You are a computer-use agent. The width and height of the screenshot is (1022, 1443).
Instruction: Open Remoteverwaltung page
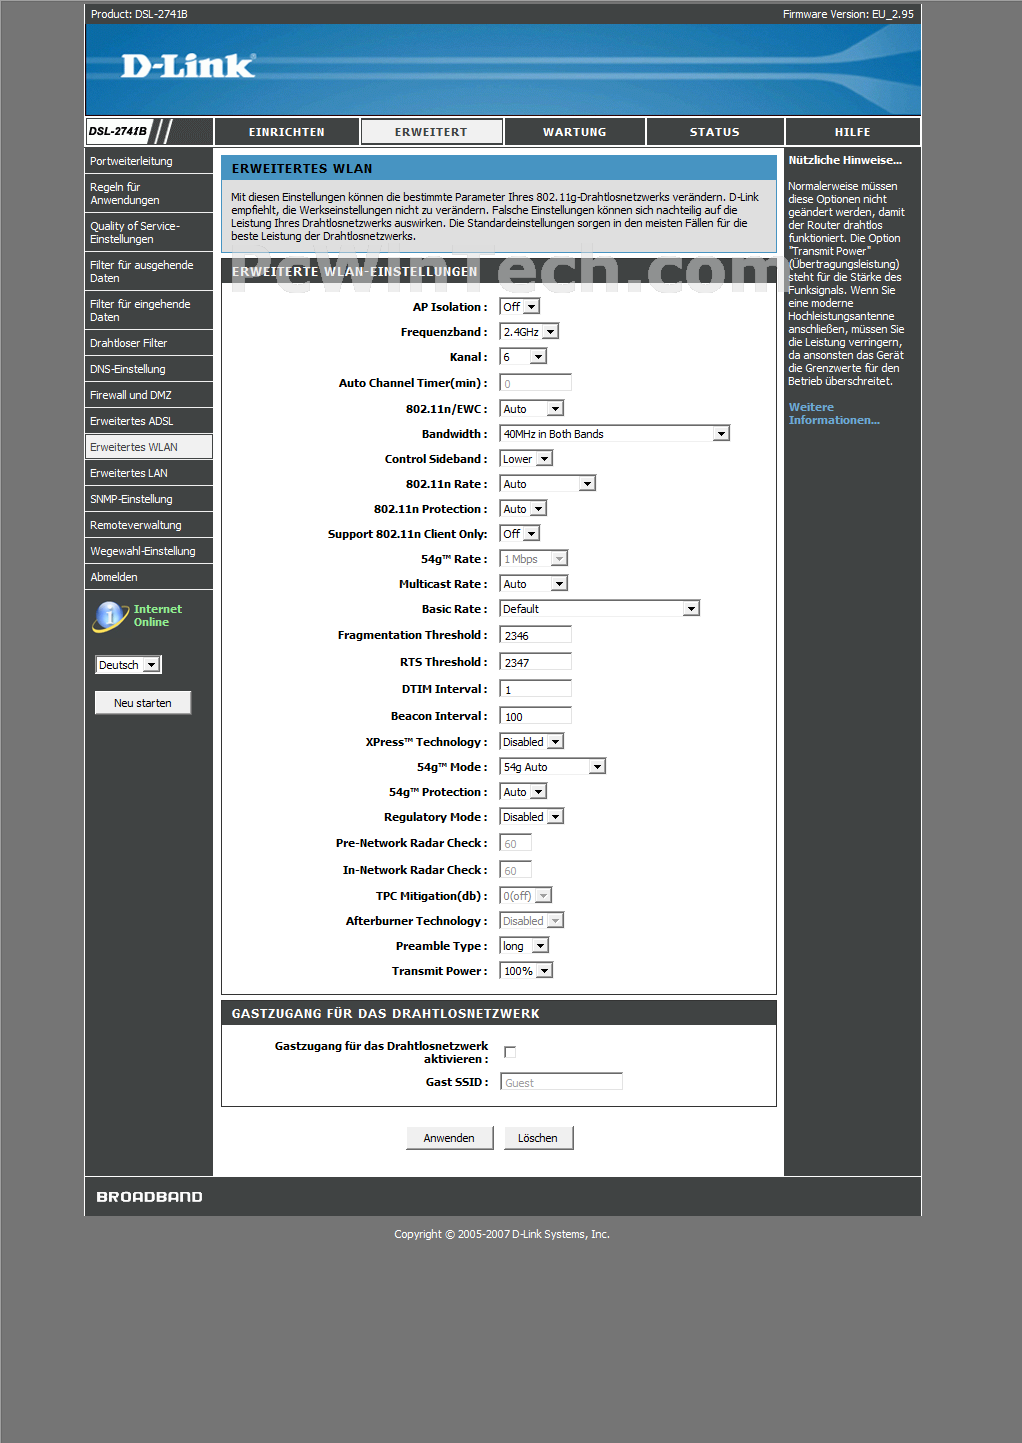click(x=149, y=525)
